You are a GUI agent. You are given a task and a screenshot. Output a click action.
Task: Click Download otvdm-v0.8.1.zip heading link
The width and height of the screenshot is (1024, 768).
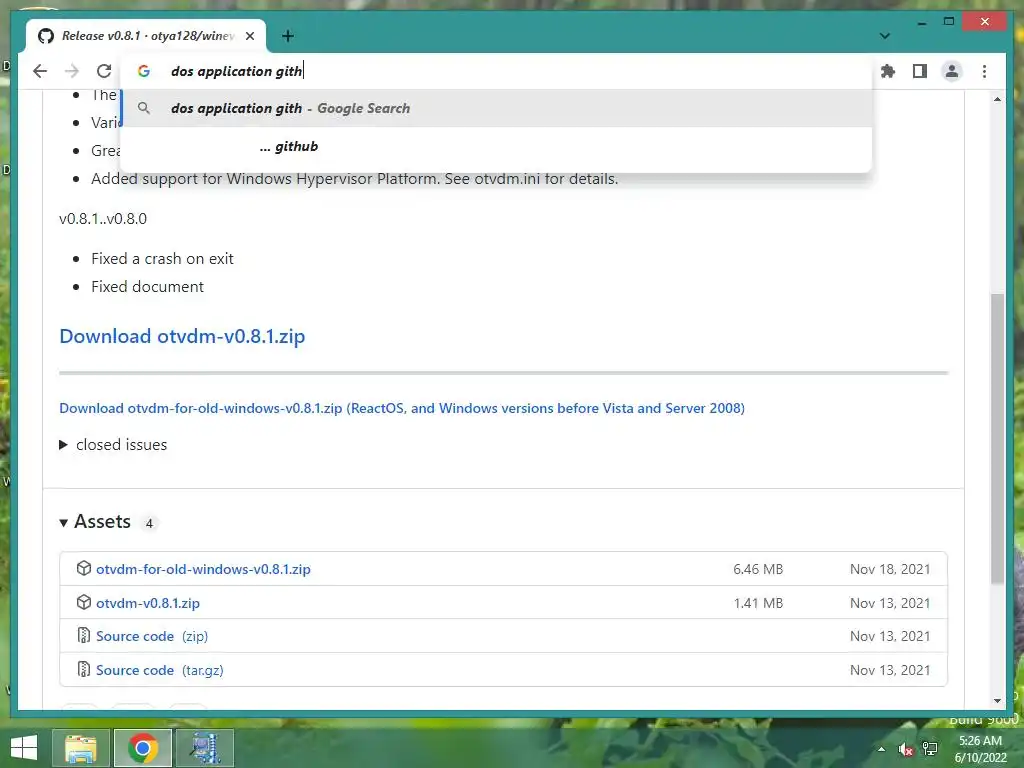182,336
